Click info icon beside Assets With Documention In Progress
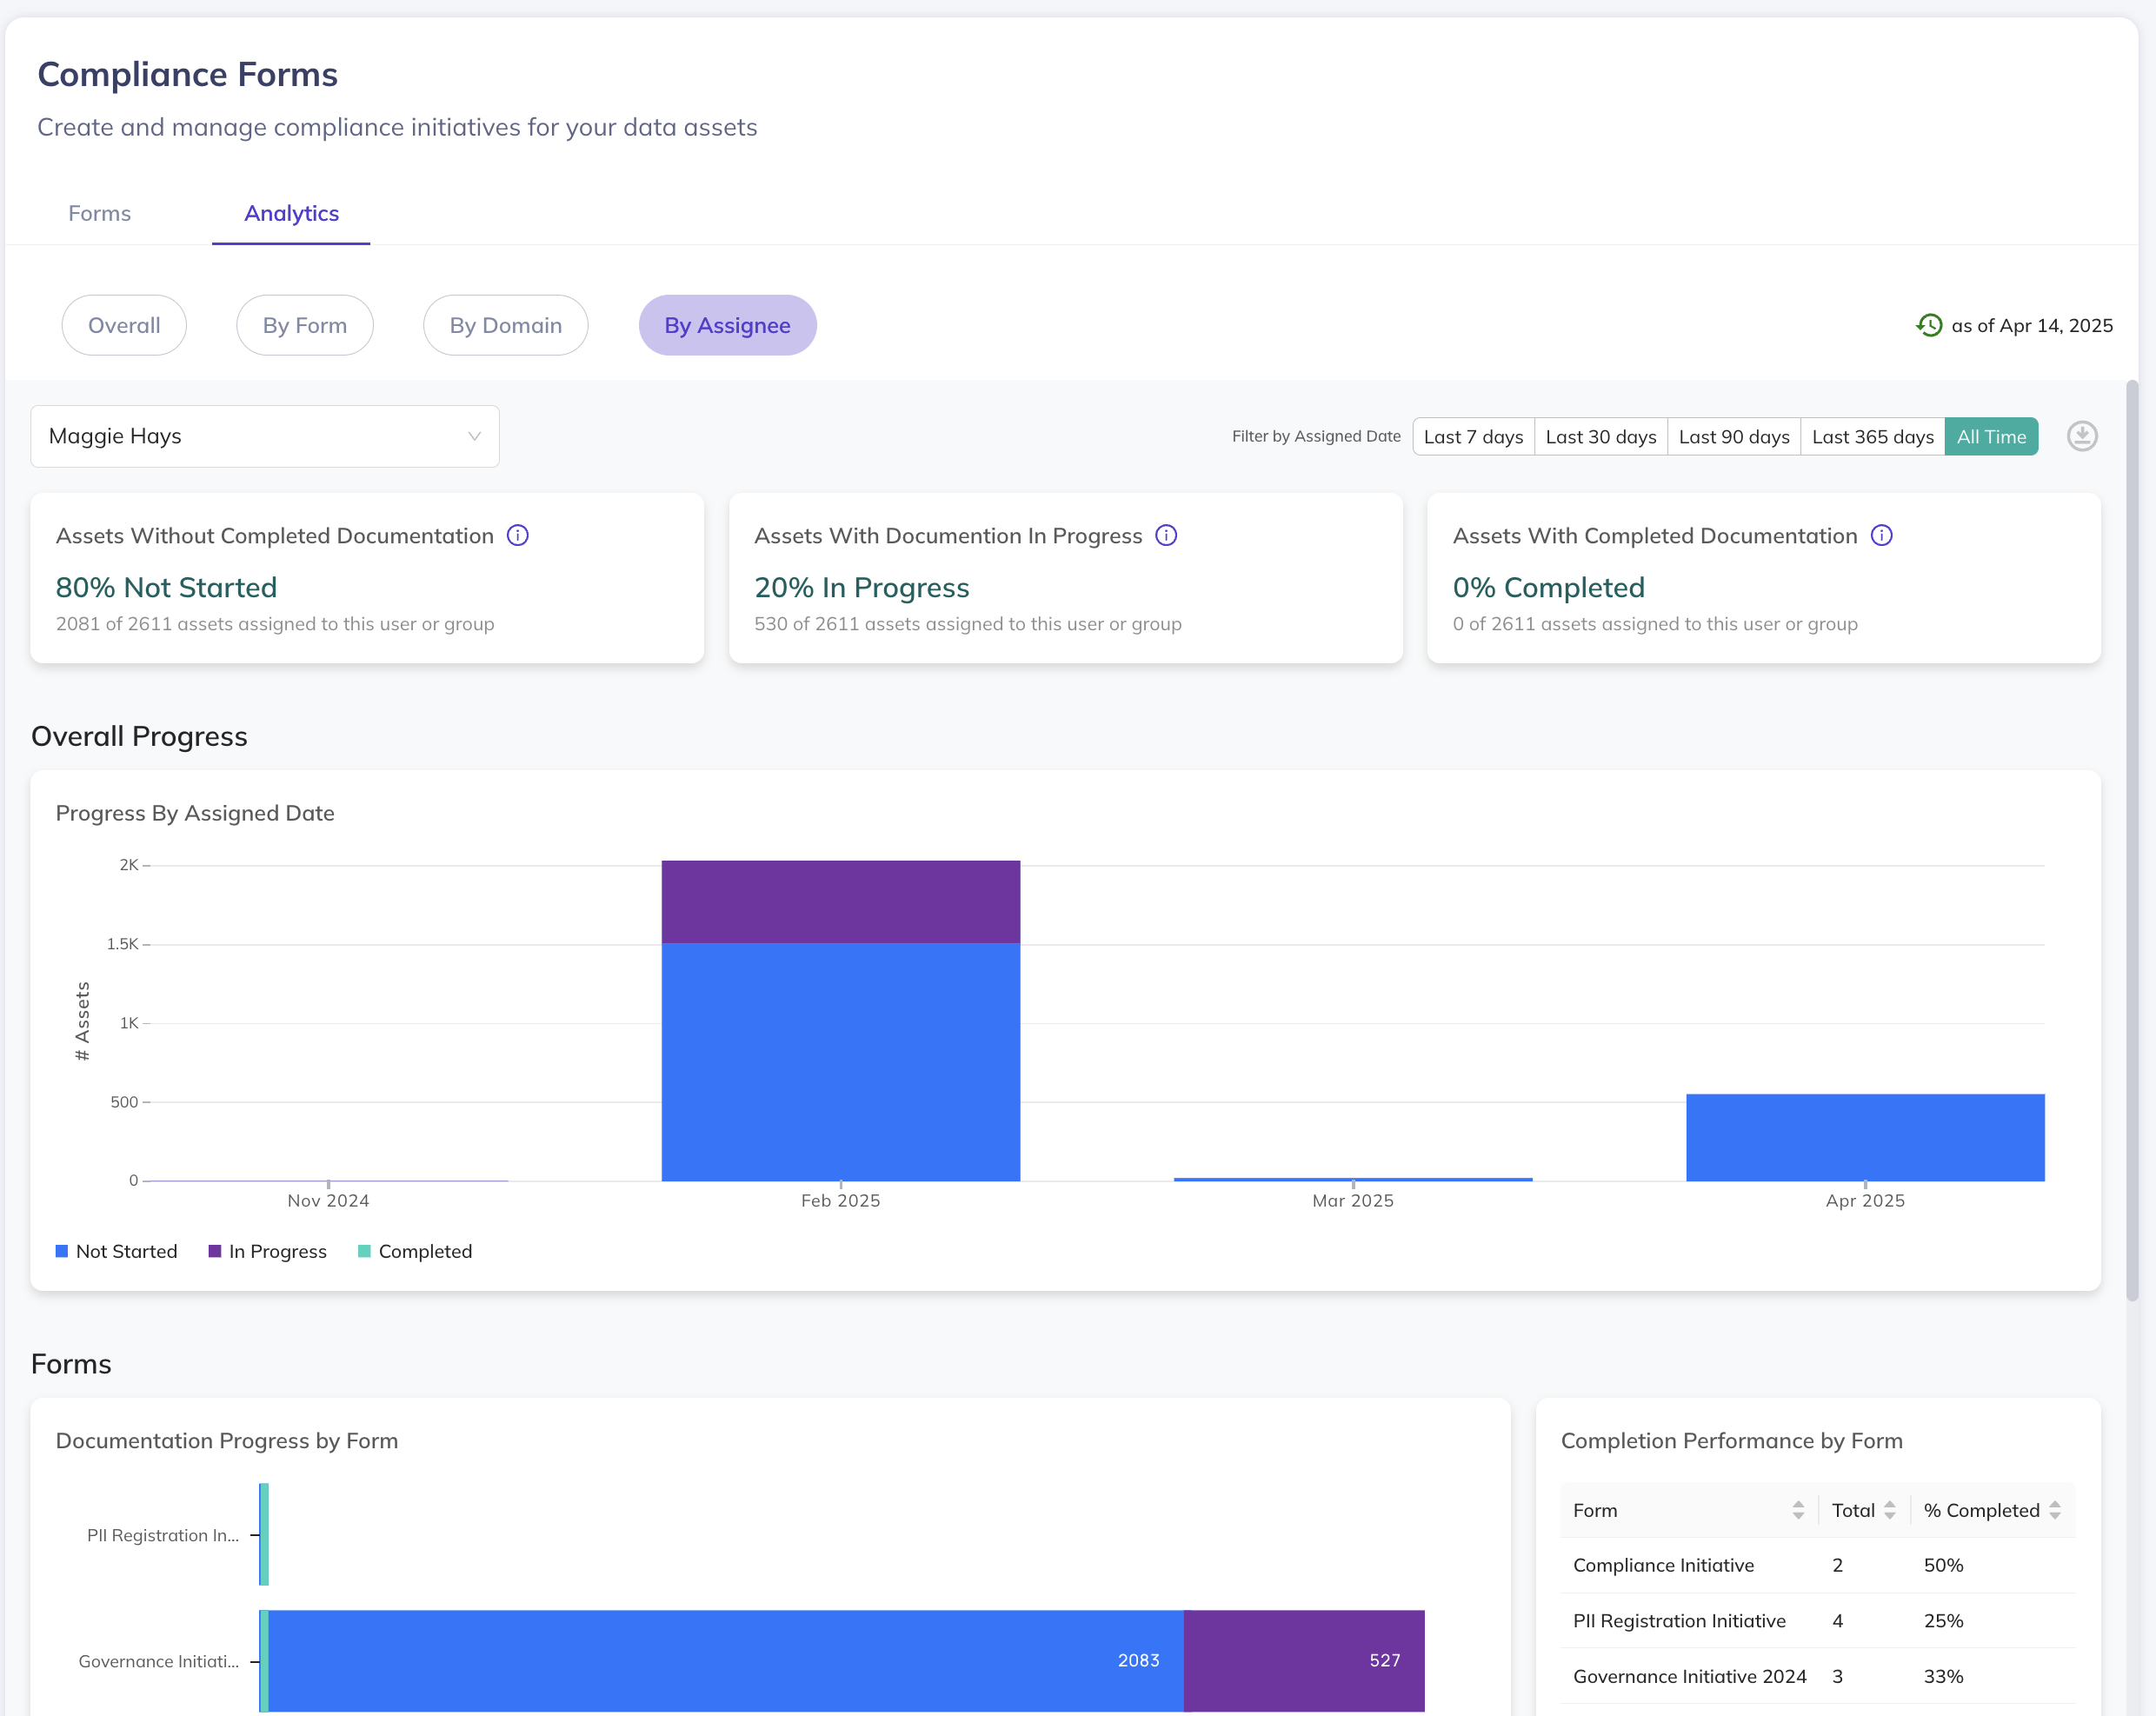This screenshot has width=2156, height=1716. tap(1165, 535)
